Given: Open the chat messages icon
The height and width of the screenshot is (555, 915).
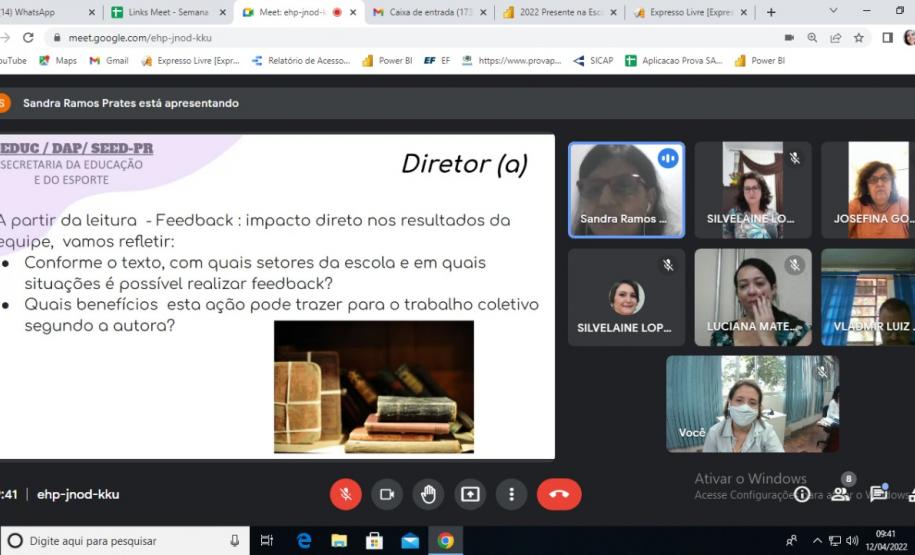Looking at the screenshot, I should [878, 494].
